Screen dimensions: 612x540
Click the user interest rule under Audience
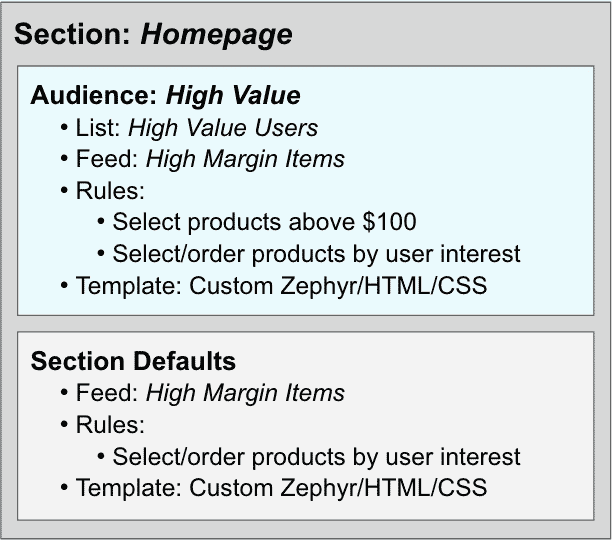pos(316,253)
